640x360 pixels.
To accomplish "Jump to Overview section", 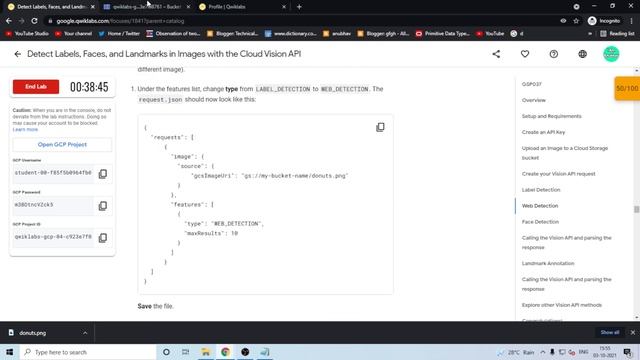I will click(533, 100).
